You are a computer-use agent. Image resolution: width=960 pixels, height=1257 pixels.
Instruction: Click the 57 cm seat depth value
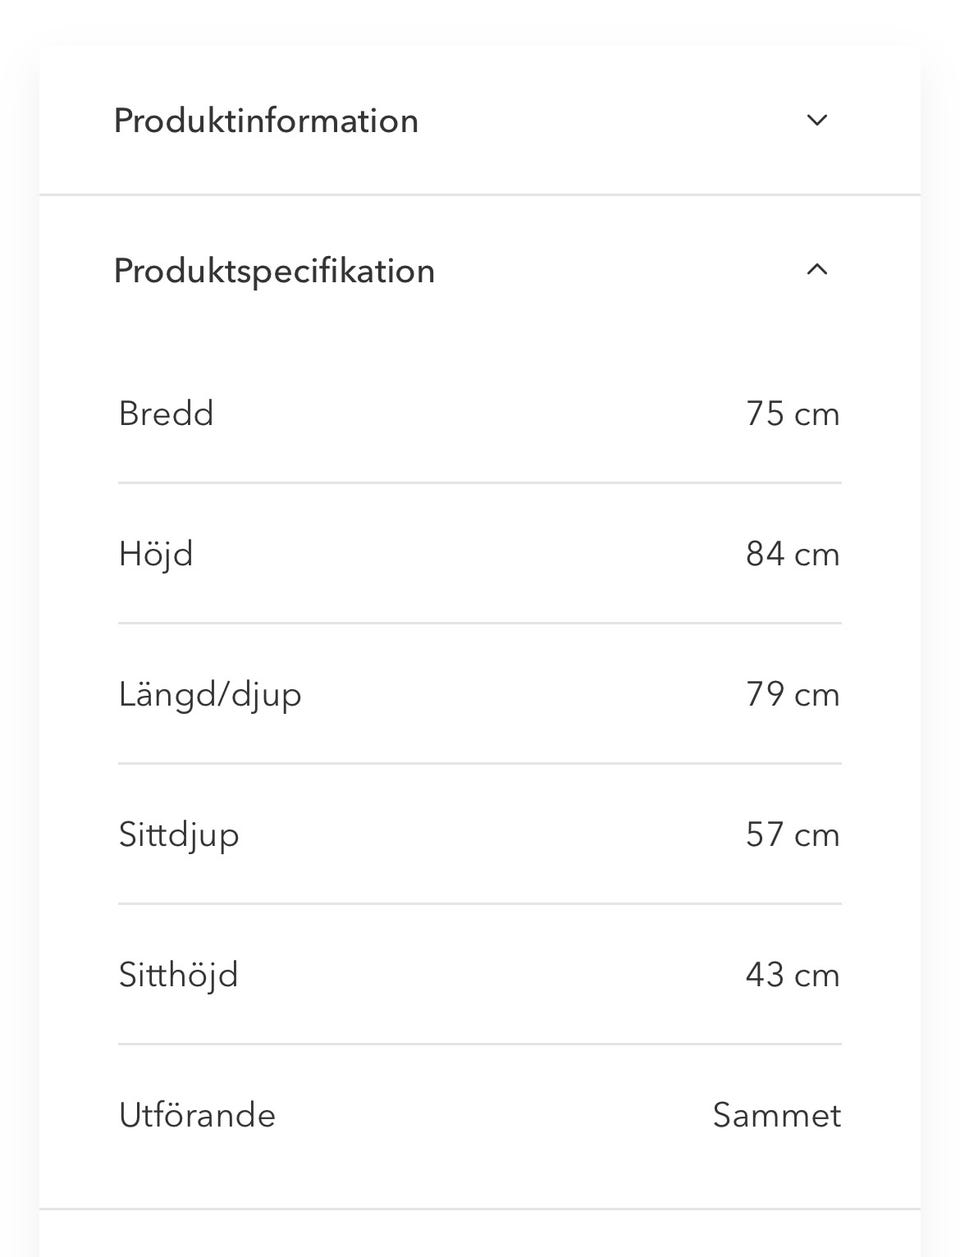[x=792, y=834]
